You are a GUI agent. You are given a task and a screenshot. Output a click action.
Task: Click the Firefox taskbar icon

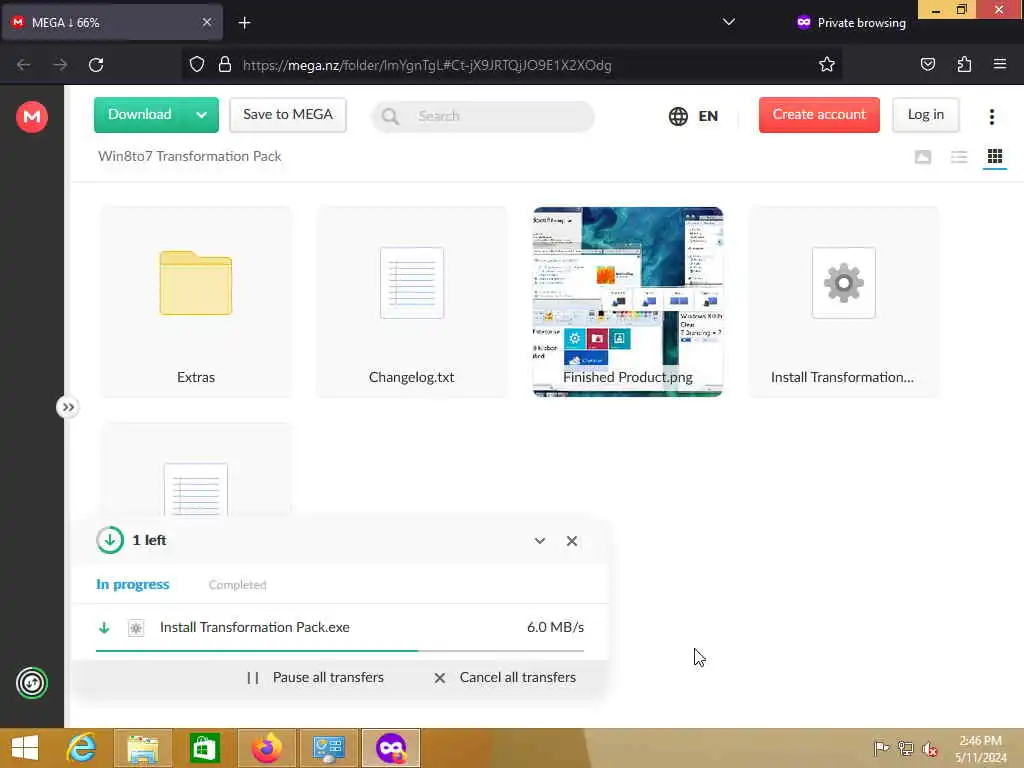point(266,748)
